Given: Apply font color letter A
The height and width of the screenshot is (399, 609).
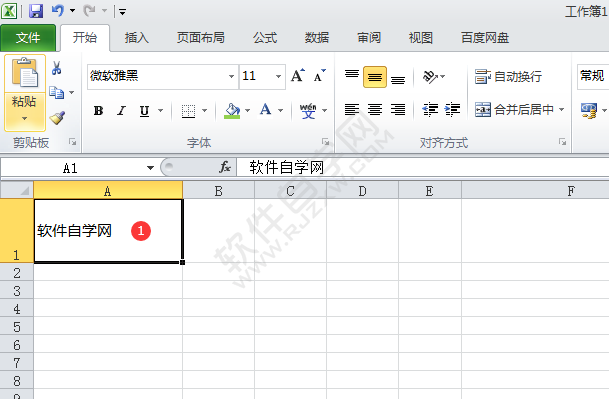Looking at the screenshot, I should [266, 110].
